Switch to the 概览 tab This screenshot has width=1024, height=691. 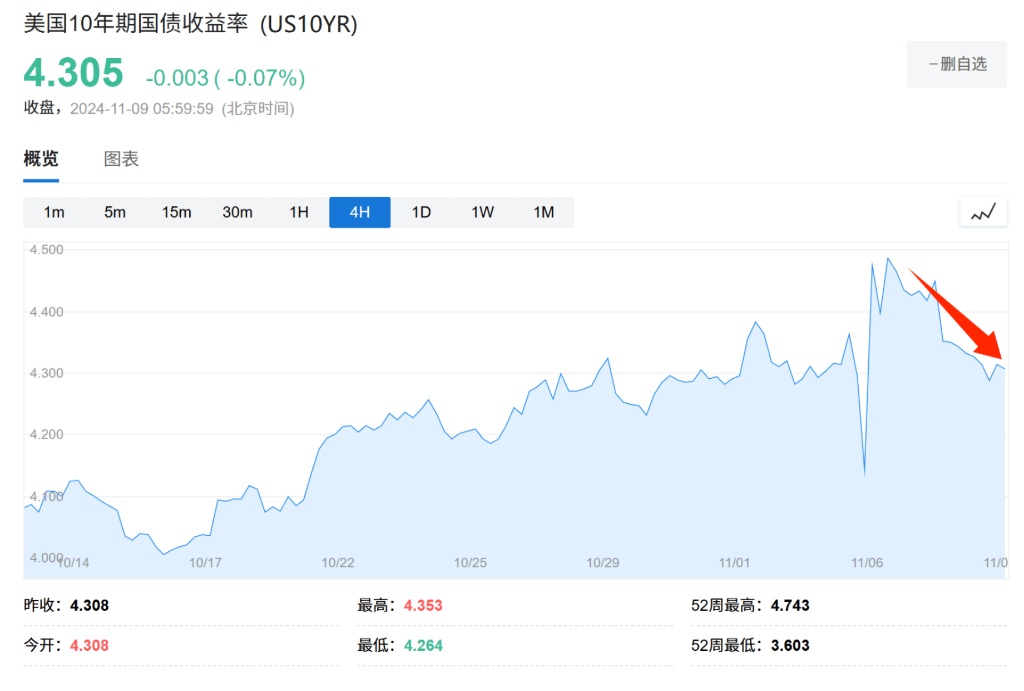tap(41, 159)
